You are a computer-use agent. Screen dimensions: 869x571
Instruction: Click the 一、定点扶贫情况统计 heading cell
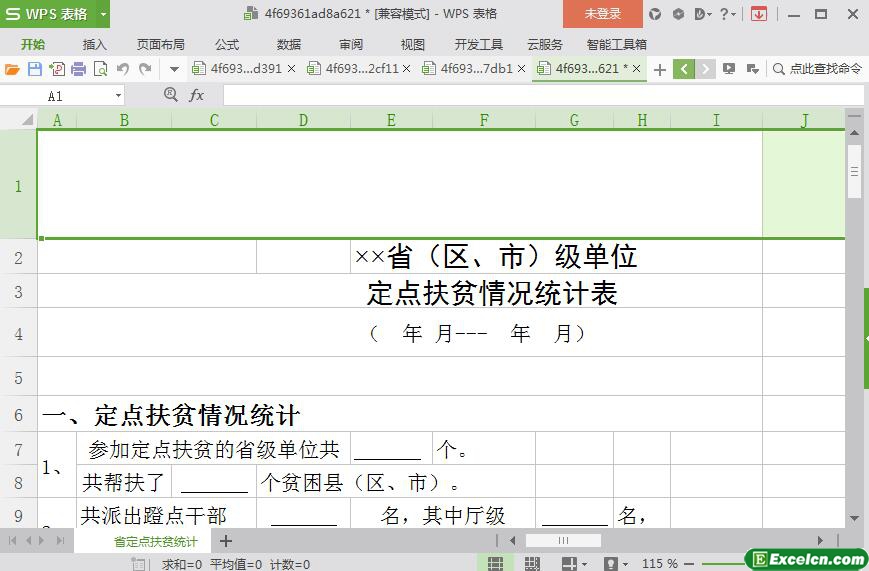pos(171,415)
